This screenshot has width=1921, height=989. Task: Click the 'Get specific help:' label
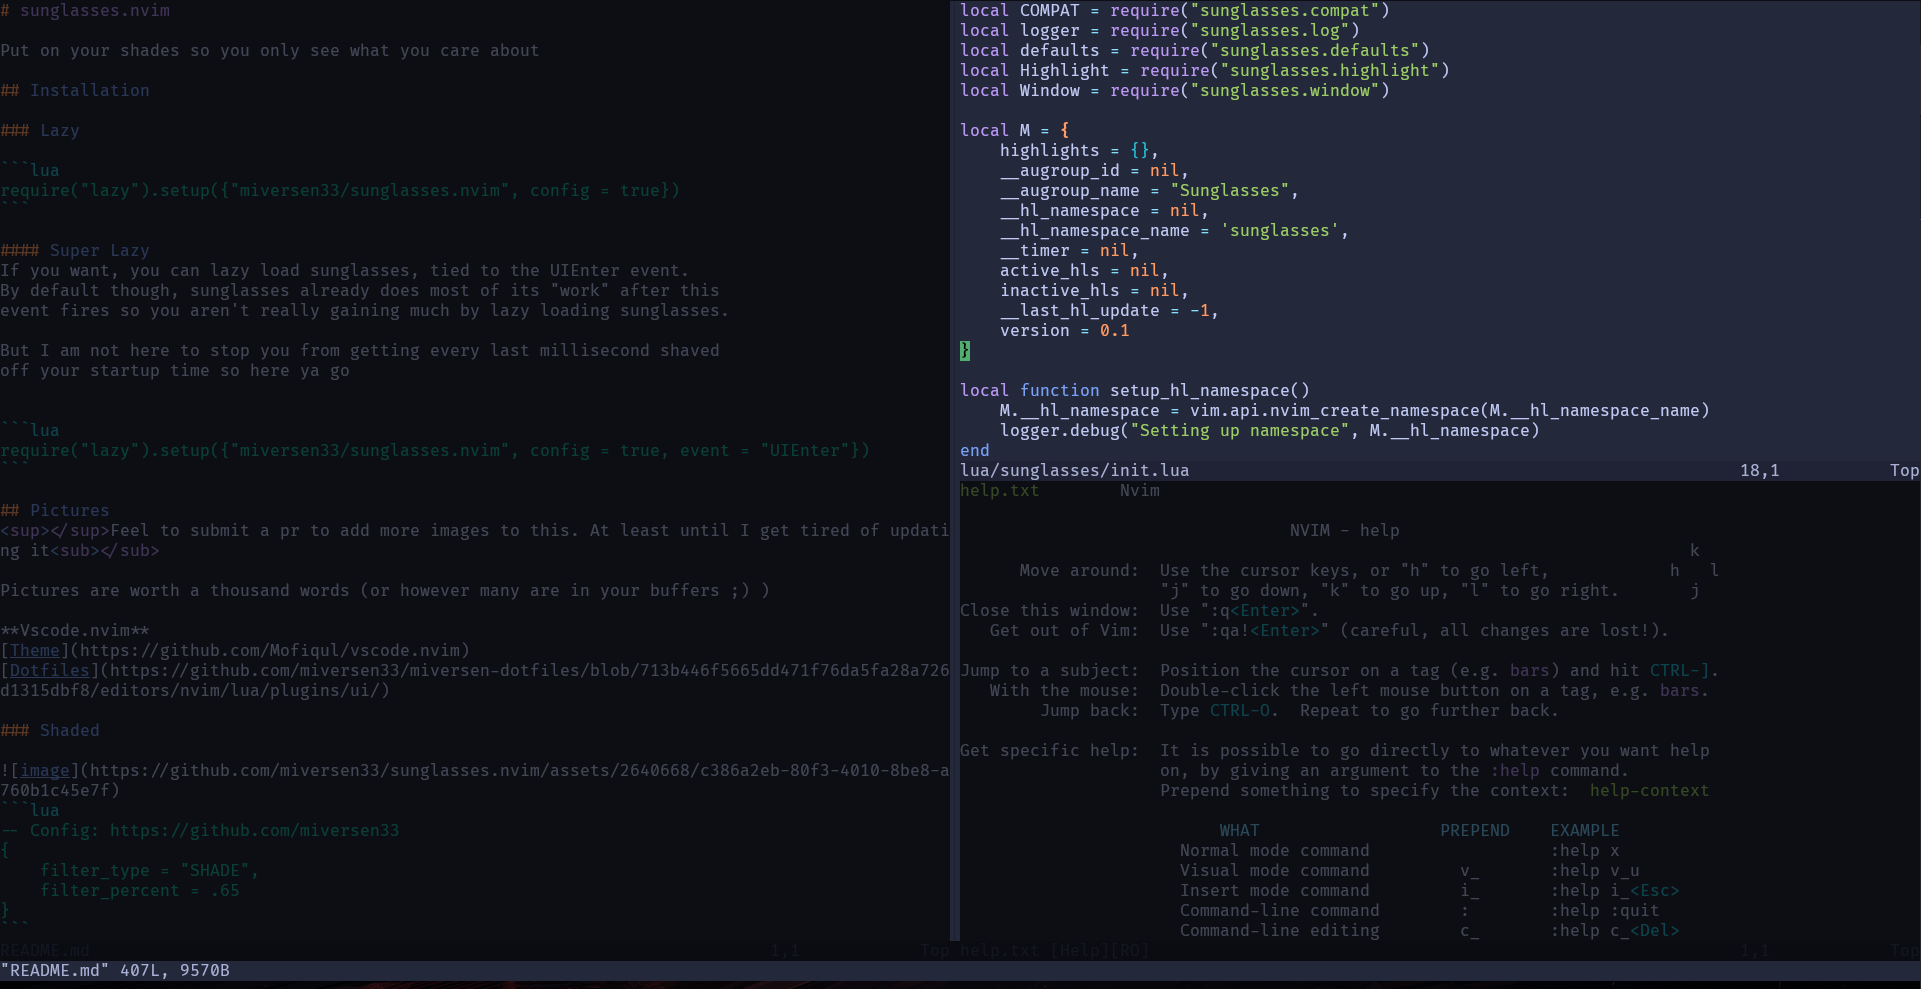tap(1050, 750)
